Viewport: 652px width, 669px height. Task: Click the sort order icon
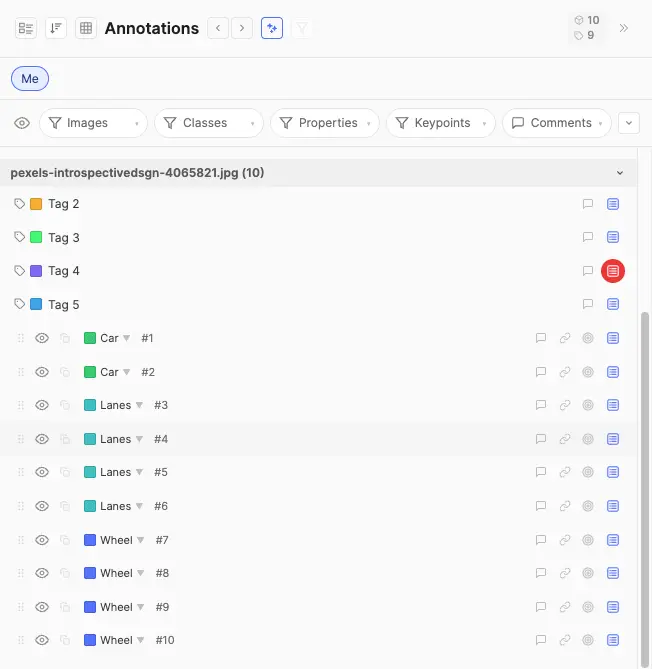pos(56,28)
